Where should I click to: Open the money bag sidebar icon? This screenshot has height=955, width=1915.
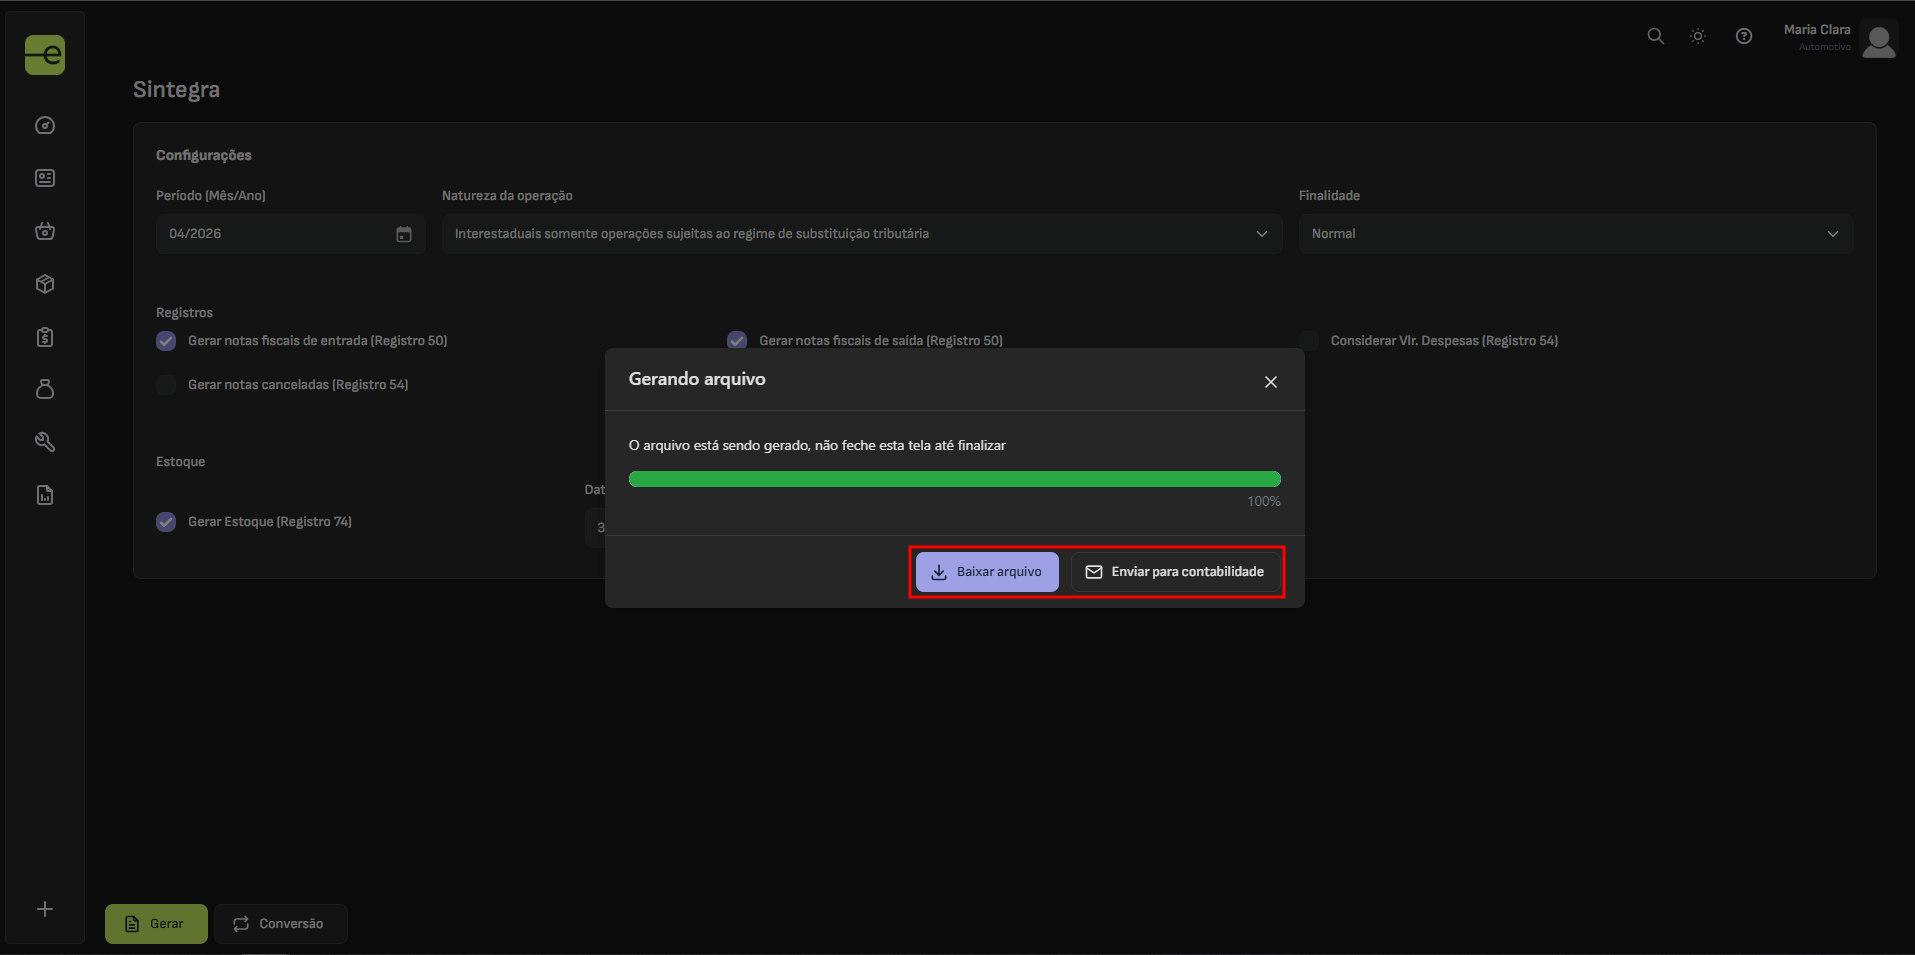(x=45, y=389)
